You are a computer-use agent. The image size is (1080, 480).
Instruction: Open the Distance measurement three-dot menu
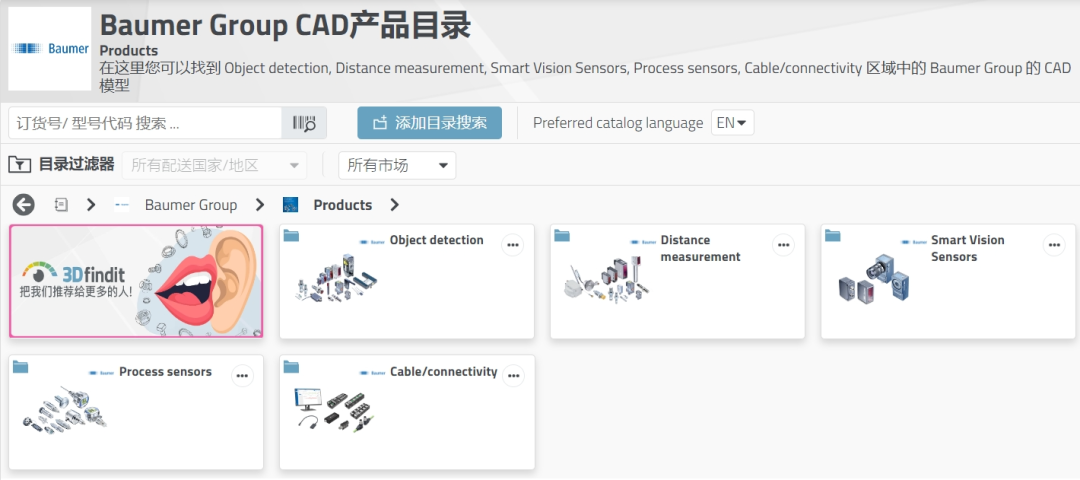point(782,244)
